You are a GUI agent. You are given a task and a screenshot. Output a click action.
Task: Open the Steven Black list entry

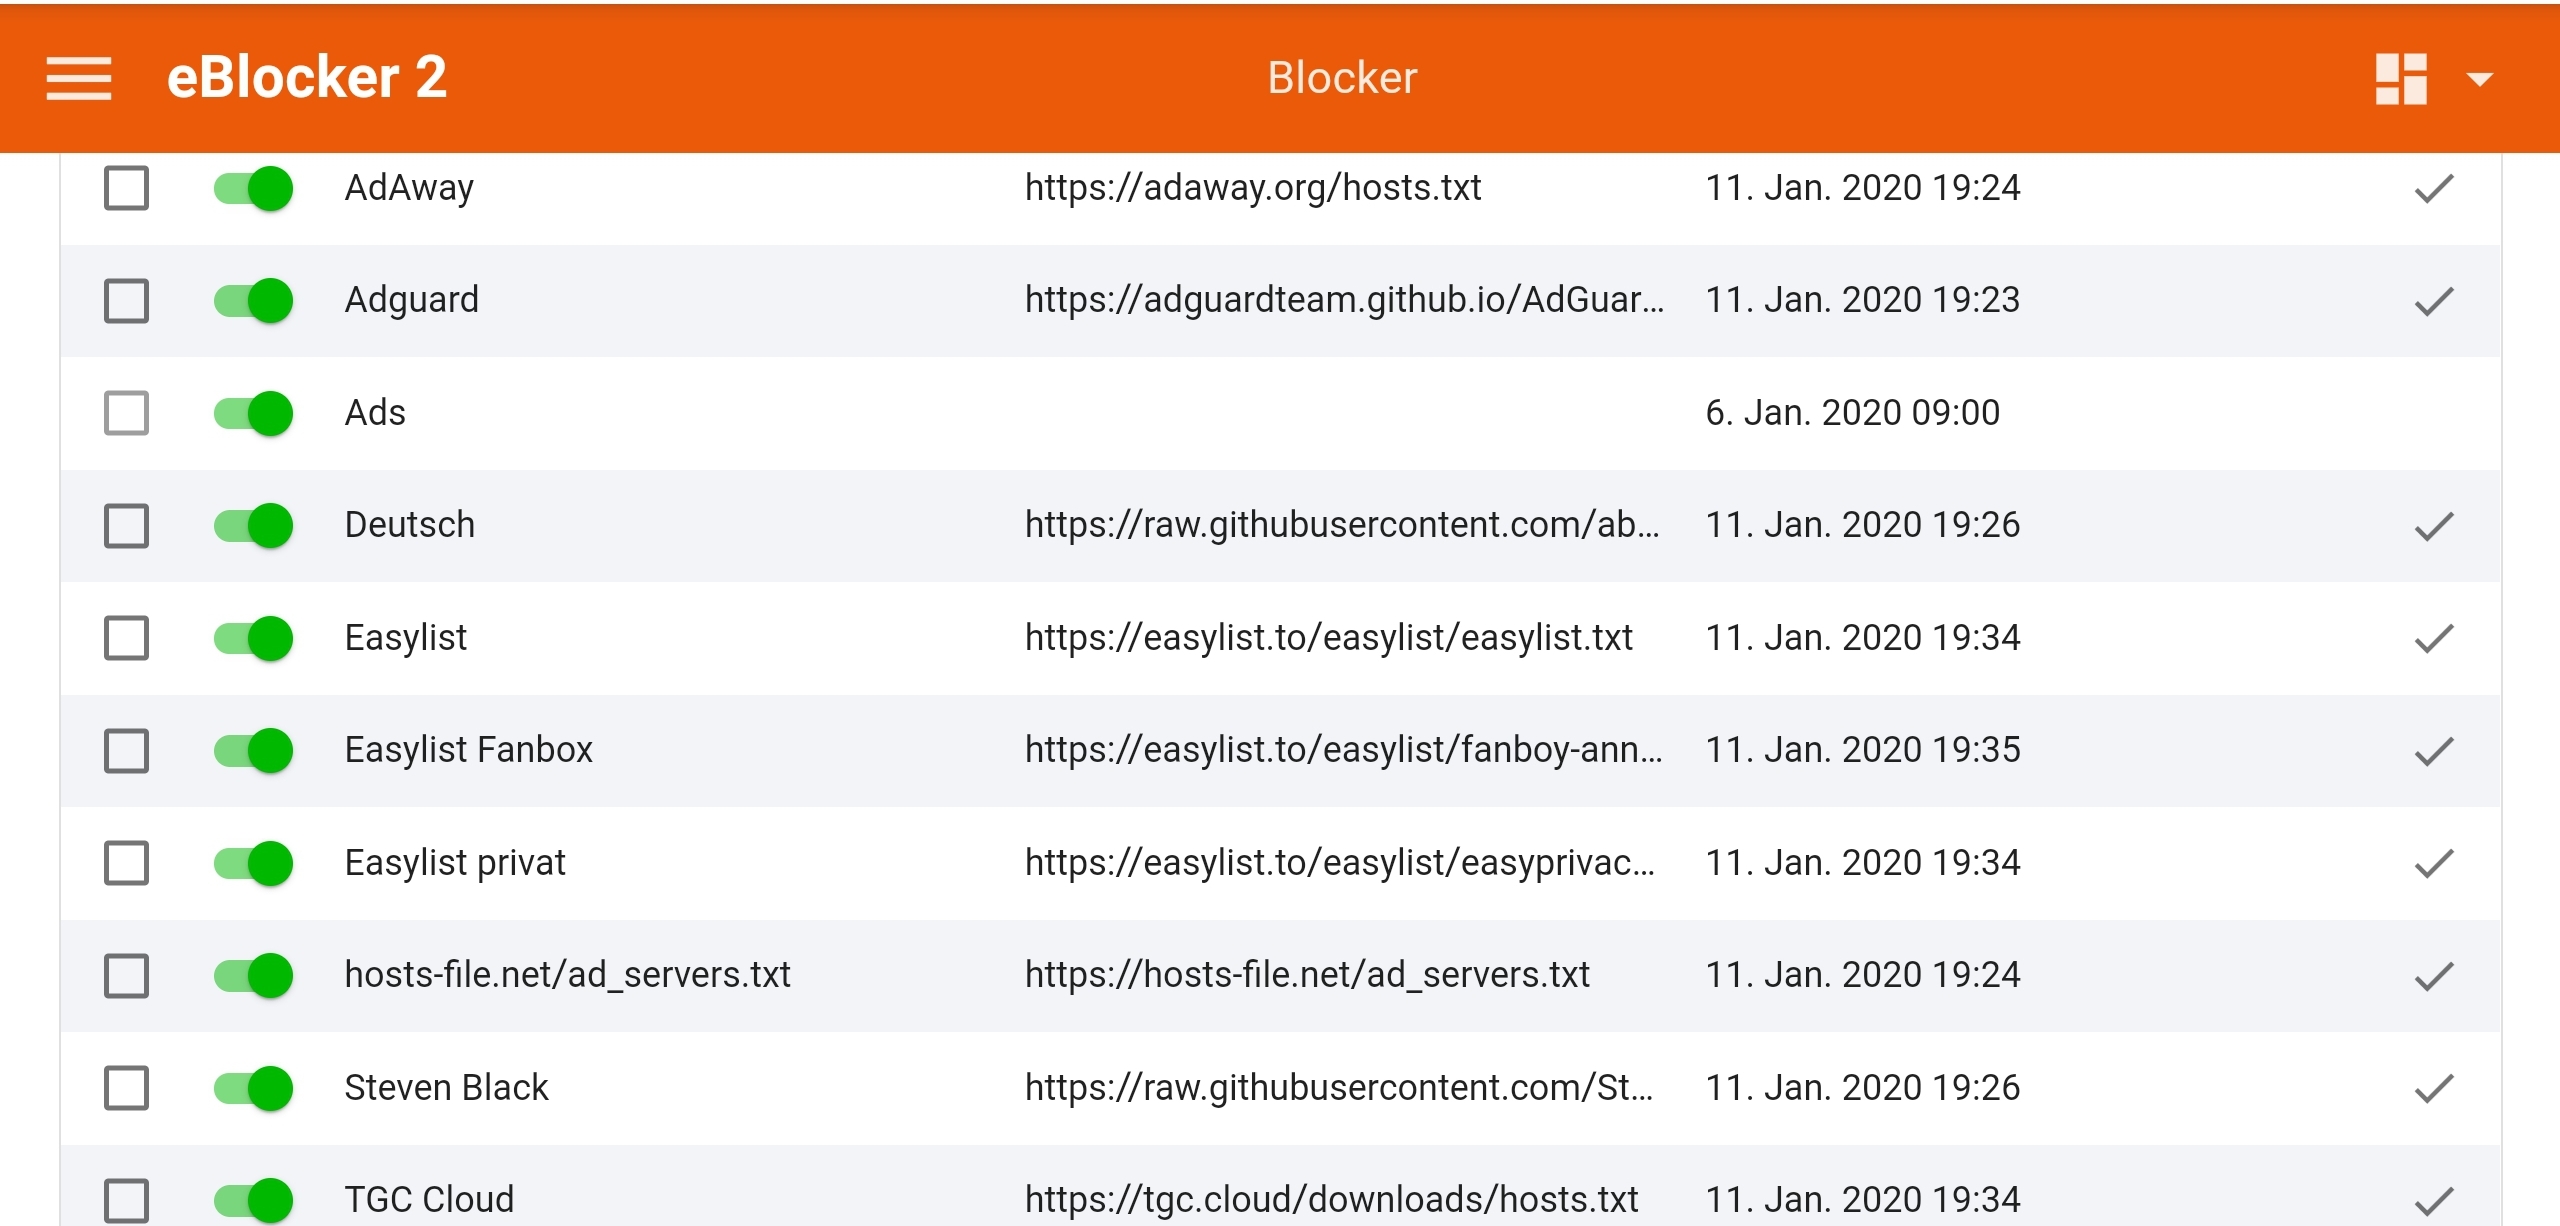tap(446, 1087)
